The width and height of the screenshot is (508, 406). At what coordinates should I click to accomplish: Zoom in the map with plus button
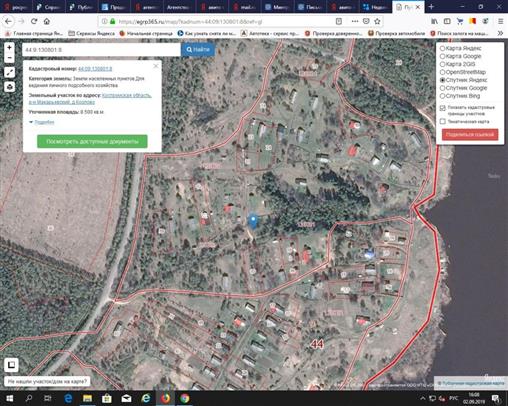[x=9, y=48]
